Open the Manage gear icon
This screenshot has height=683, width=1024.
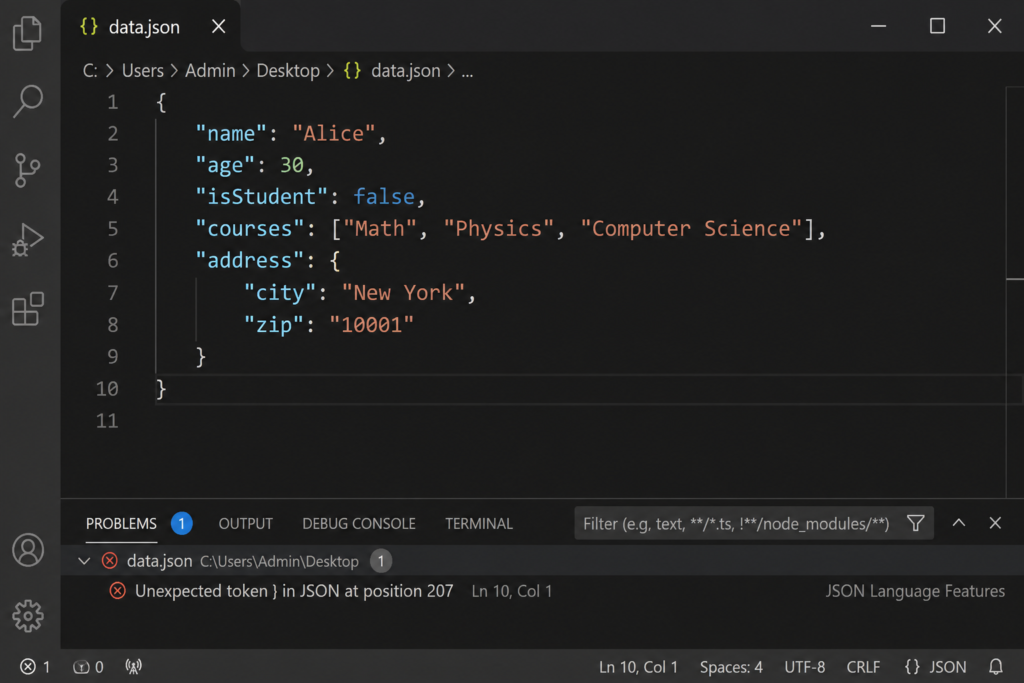click(28, 616)
